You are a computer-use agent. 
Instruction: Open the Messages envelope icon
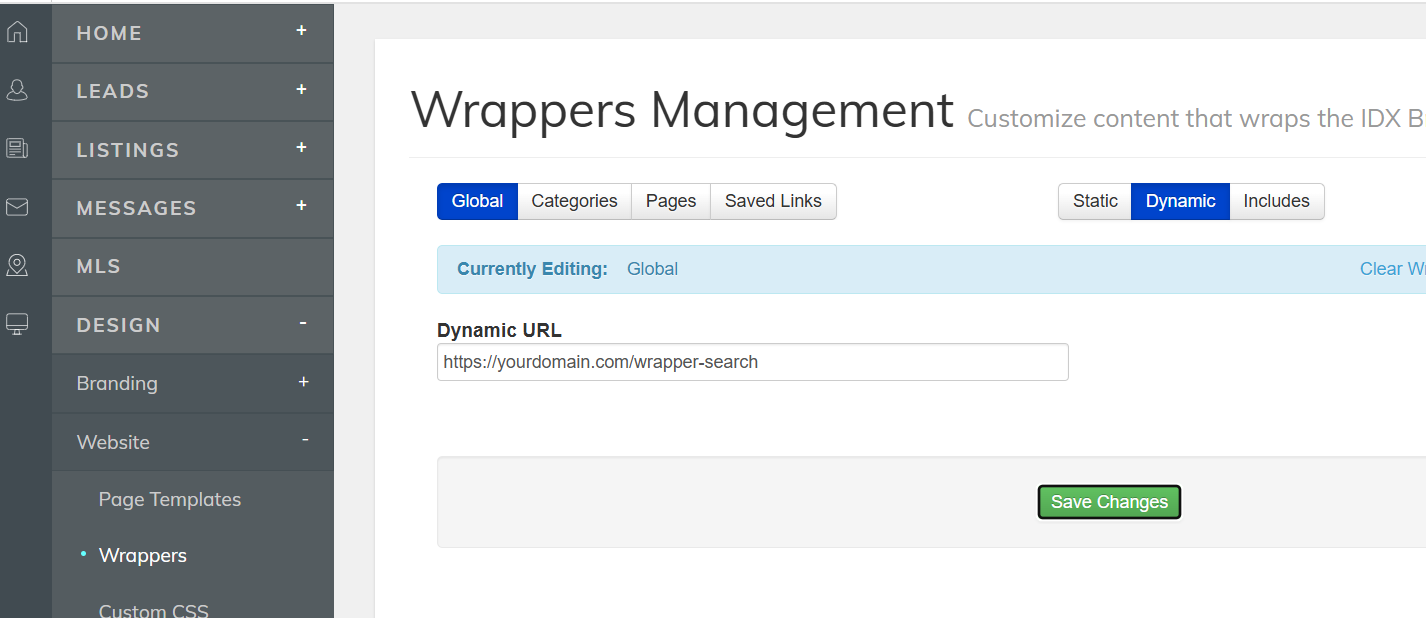click(17, 207)
